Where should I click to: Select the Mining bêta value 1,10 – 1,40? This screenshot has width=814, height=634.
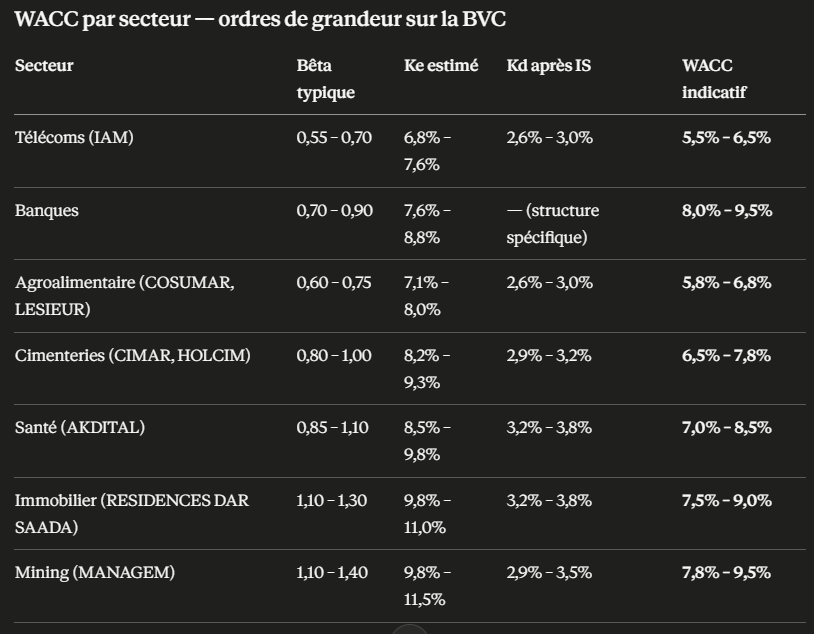pyautogui.click(x=333, y=573)
